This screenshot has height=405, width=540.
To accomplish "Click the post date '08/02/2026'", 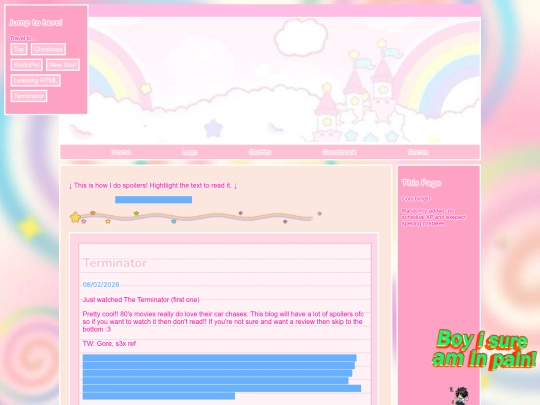I will click(101, 284).
